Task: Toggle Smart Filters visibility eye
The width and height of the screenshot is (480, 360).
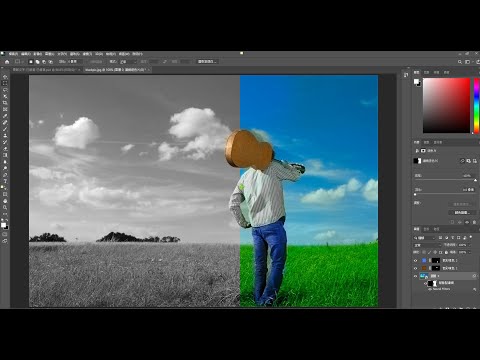Action: click(426, 283)
